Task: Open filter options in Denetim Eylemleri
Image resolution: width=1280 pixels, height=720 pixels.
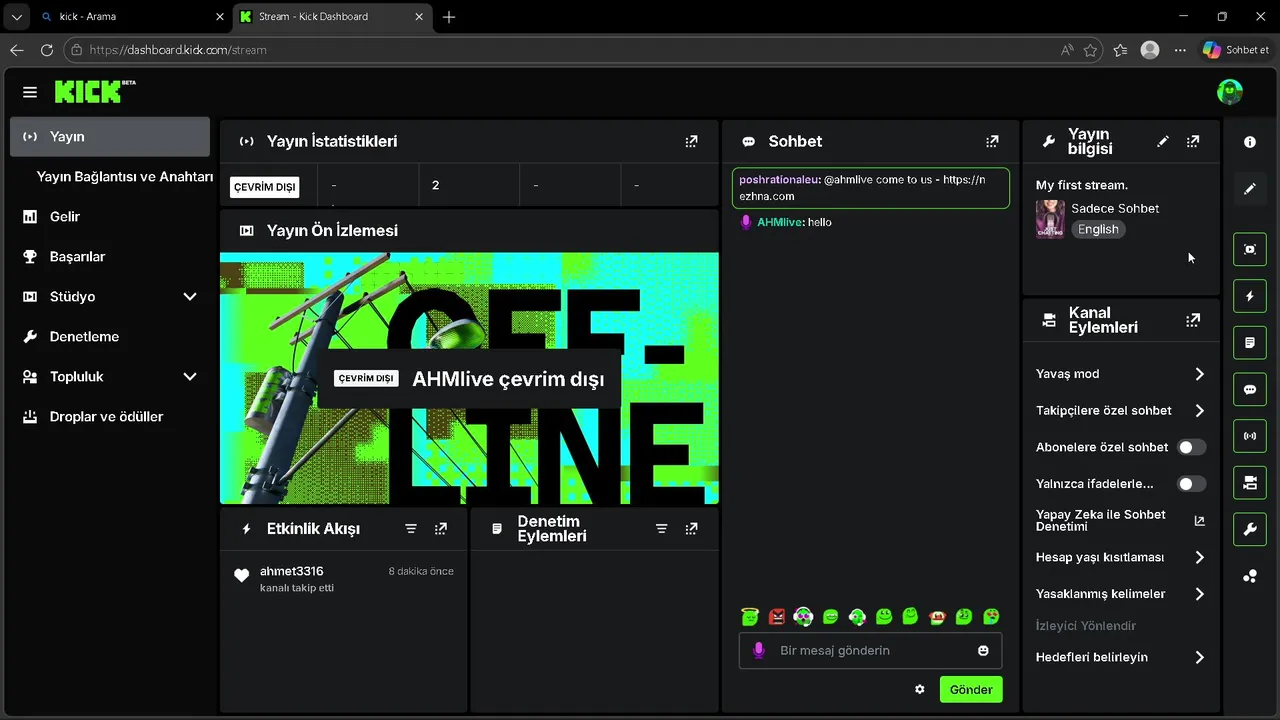Action: click(x=661, y=528)
